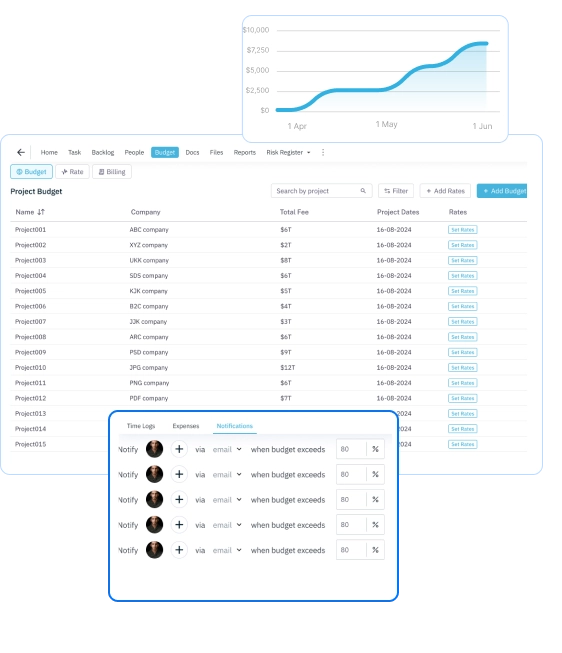This screenshot has width=562, height=653.
Task: Click Set Rates for Project002
Action: (x=462, y=245)
